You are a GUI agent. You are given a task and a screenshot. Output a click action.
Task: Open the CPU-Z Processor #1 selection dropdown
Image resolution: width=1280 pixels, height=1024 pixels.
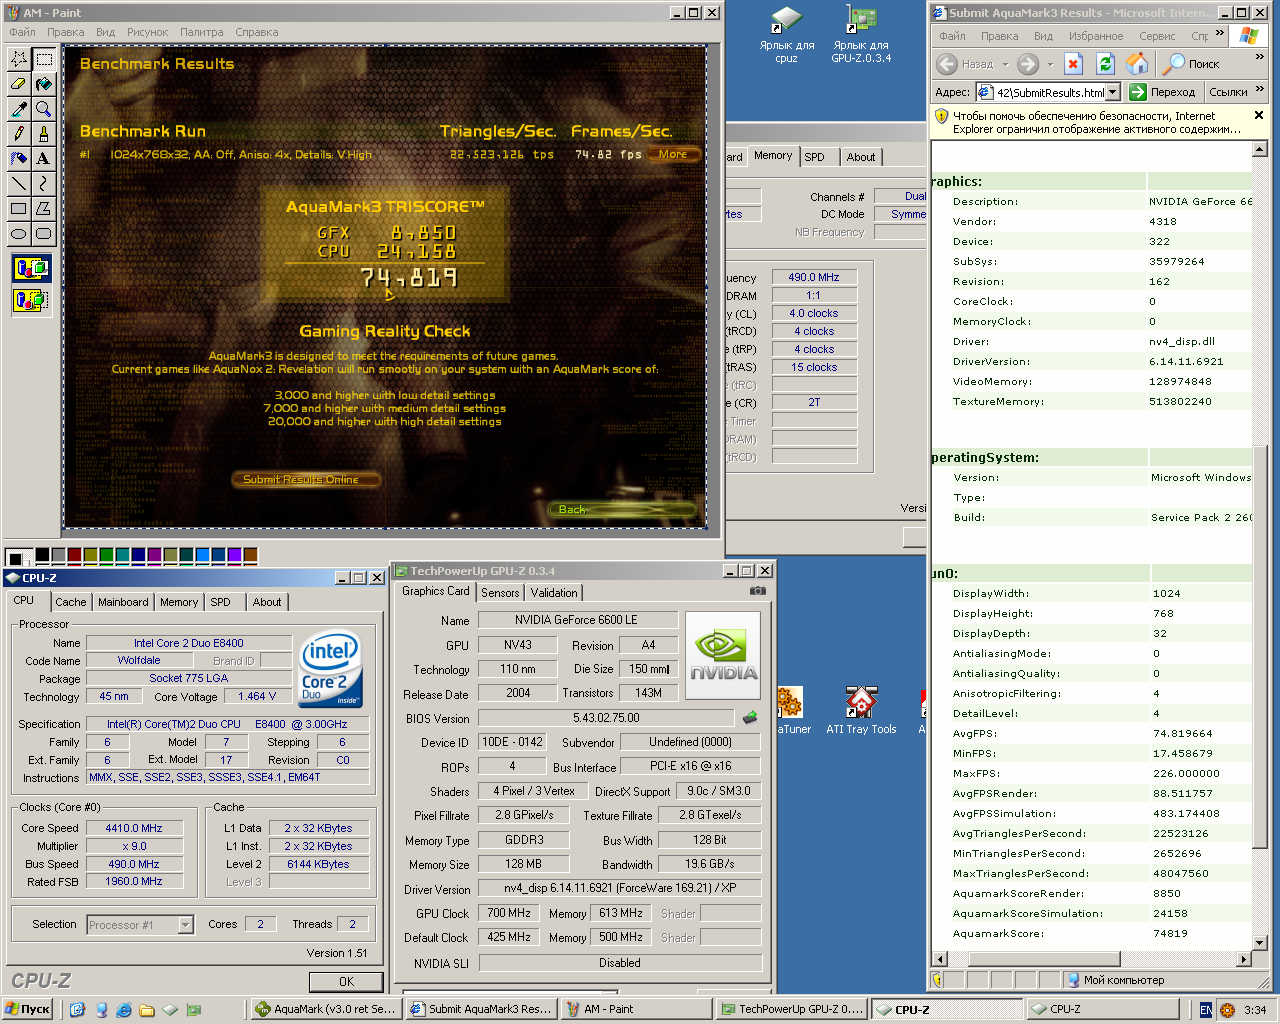point(185,925)
